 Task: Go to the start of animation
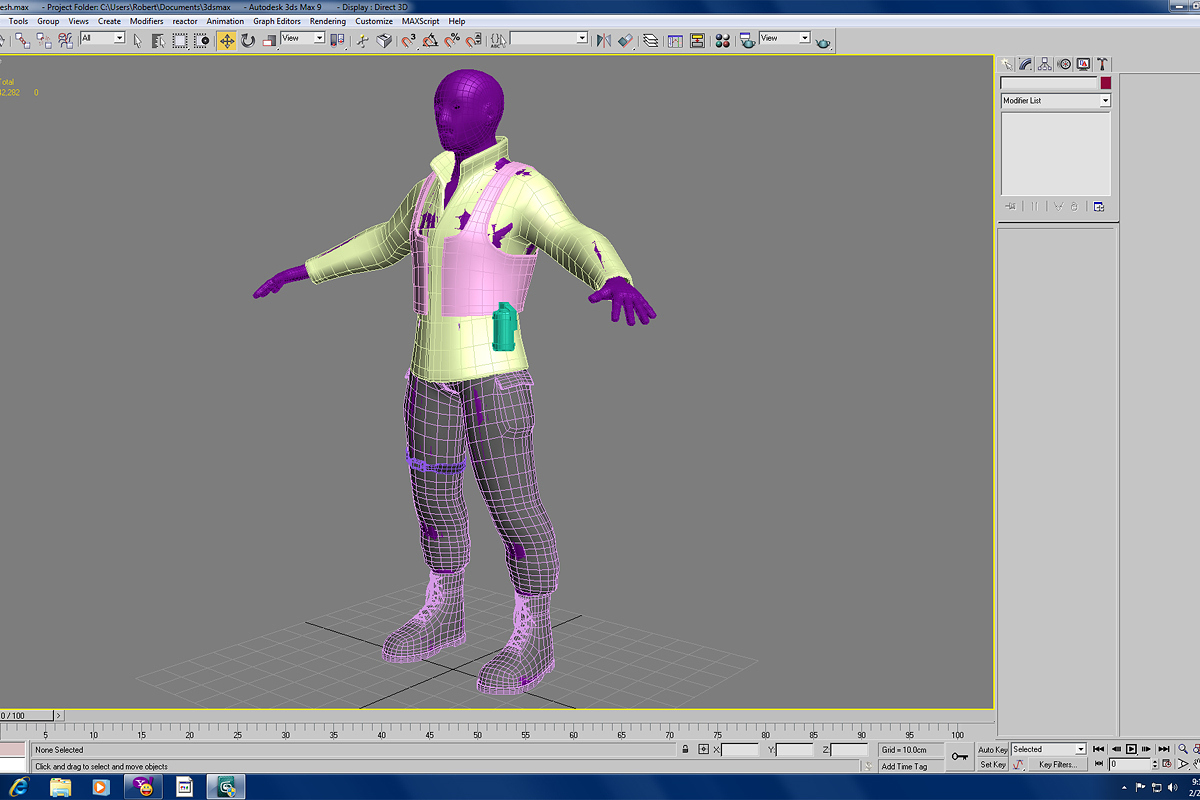[x=1099, y=749]
